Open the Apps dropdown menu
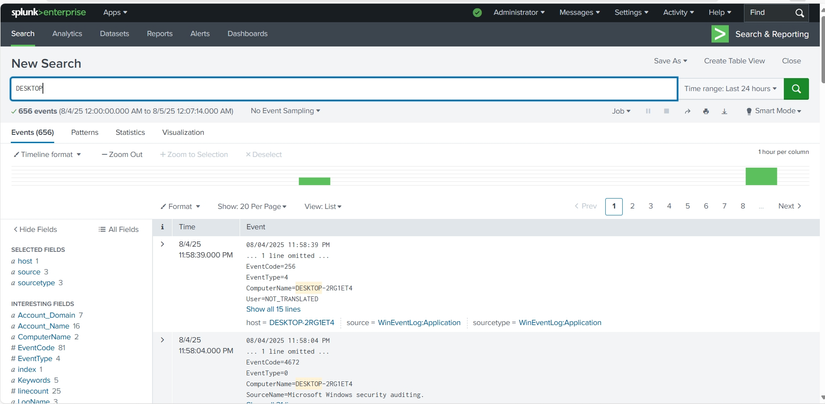This screenshot has height=404, width=825. 115,13
